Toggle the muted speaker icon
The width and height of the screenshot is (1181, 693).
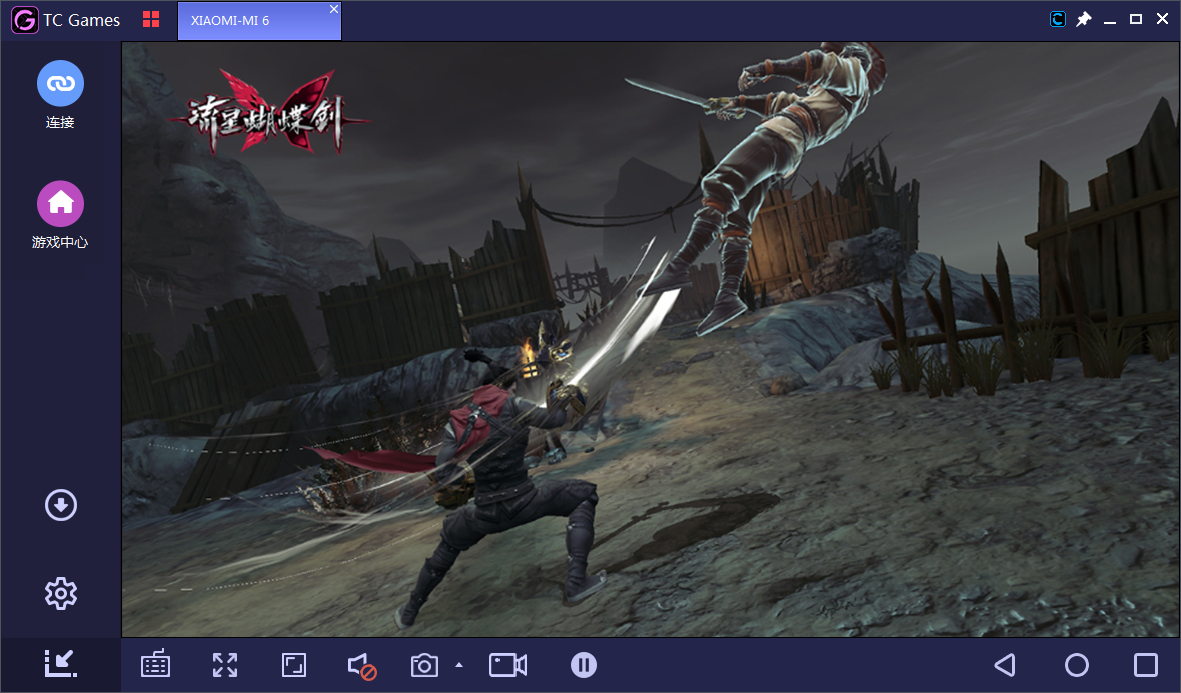pos(362,666)
